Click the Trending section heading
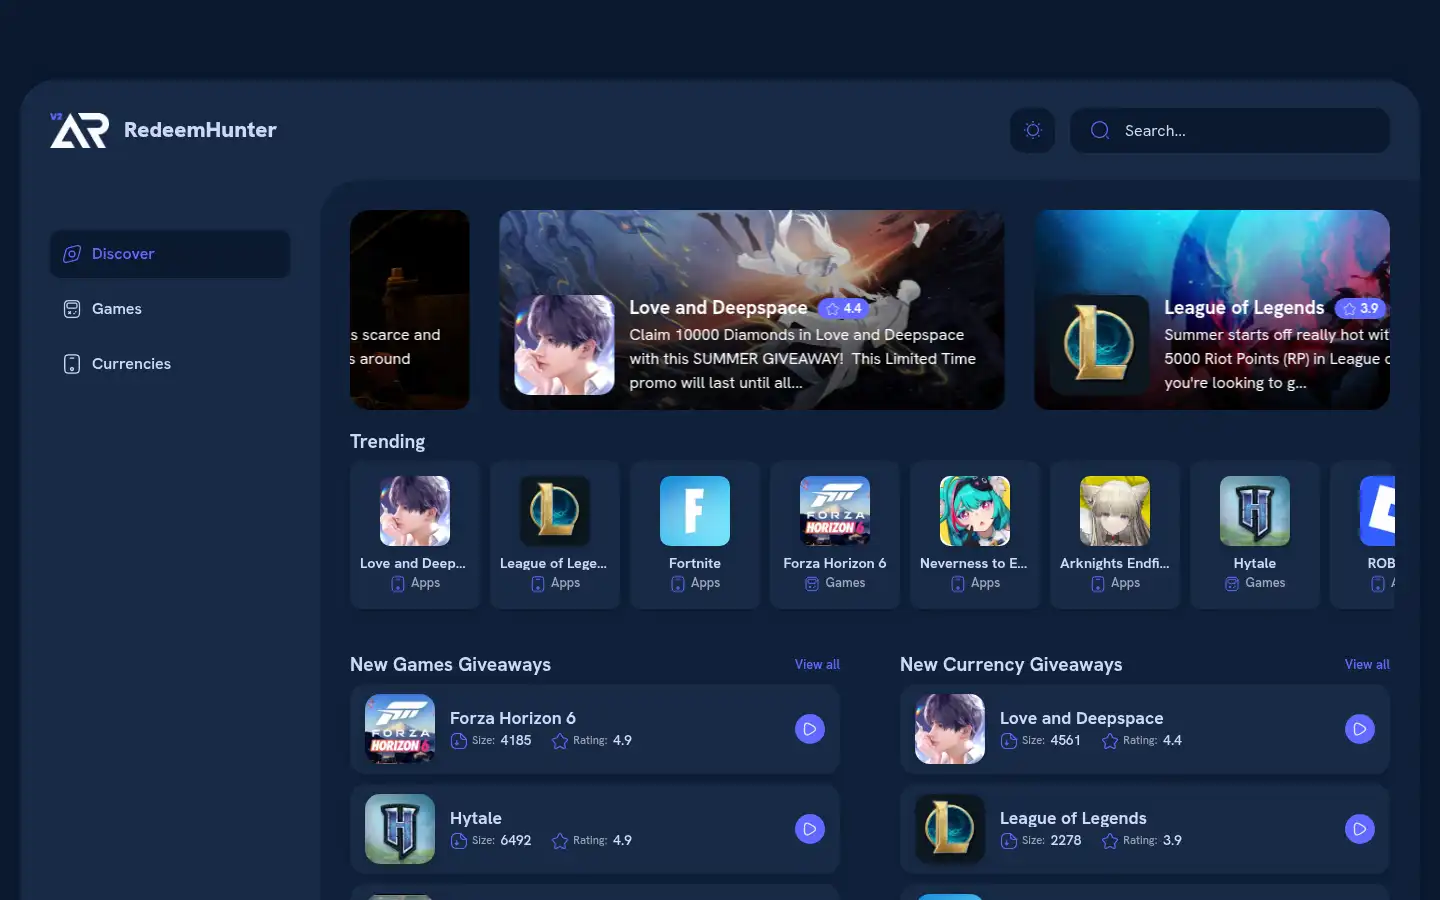The width and height of the screenshot is (1440, 900). click(387, 441)
